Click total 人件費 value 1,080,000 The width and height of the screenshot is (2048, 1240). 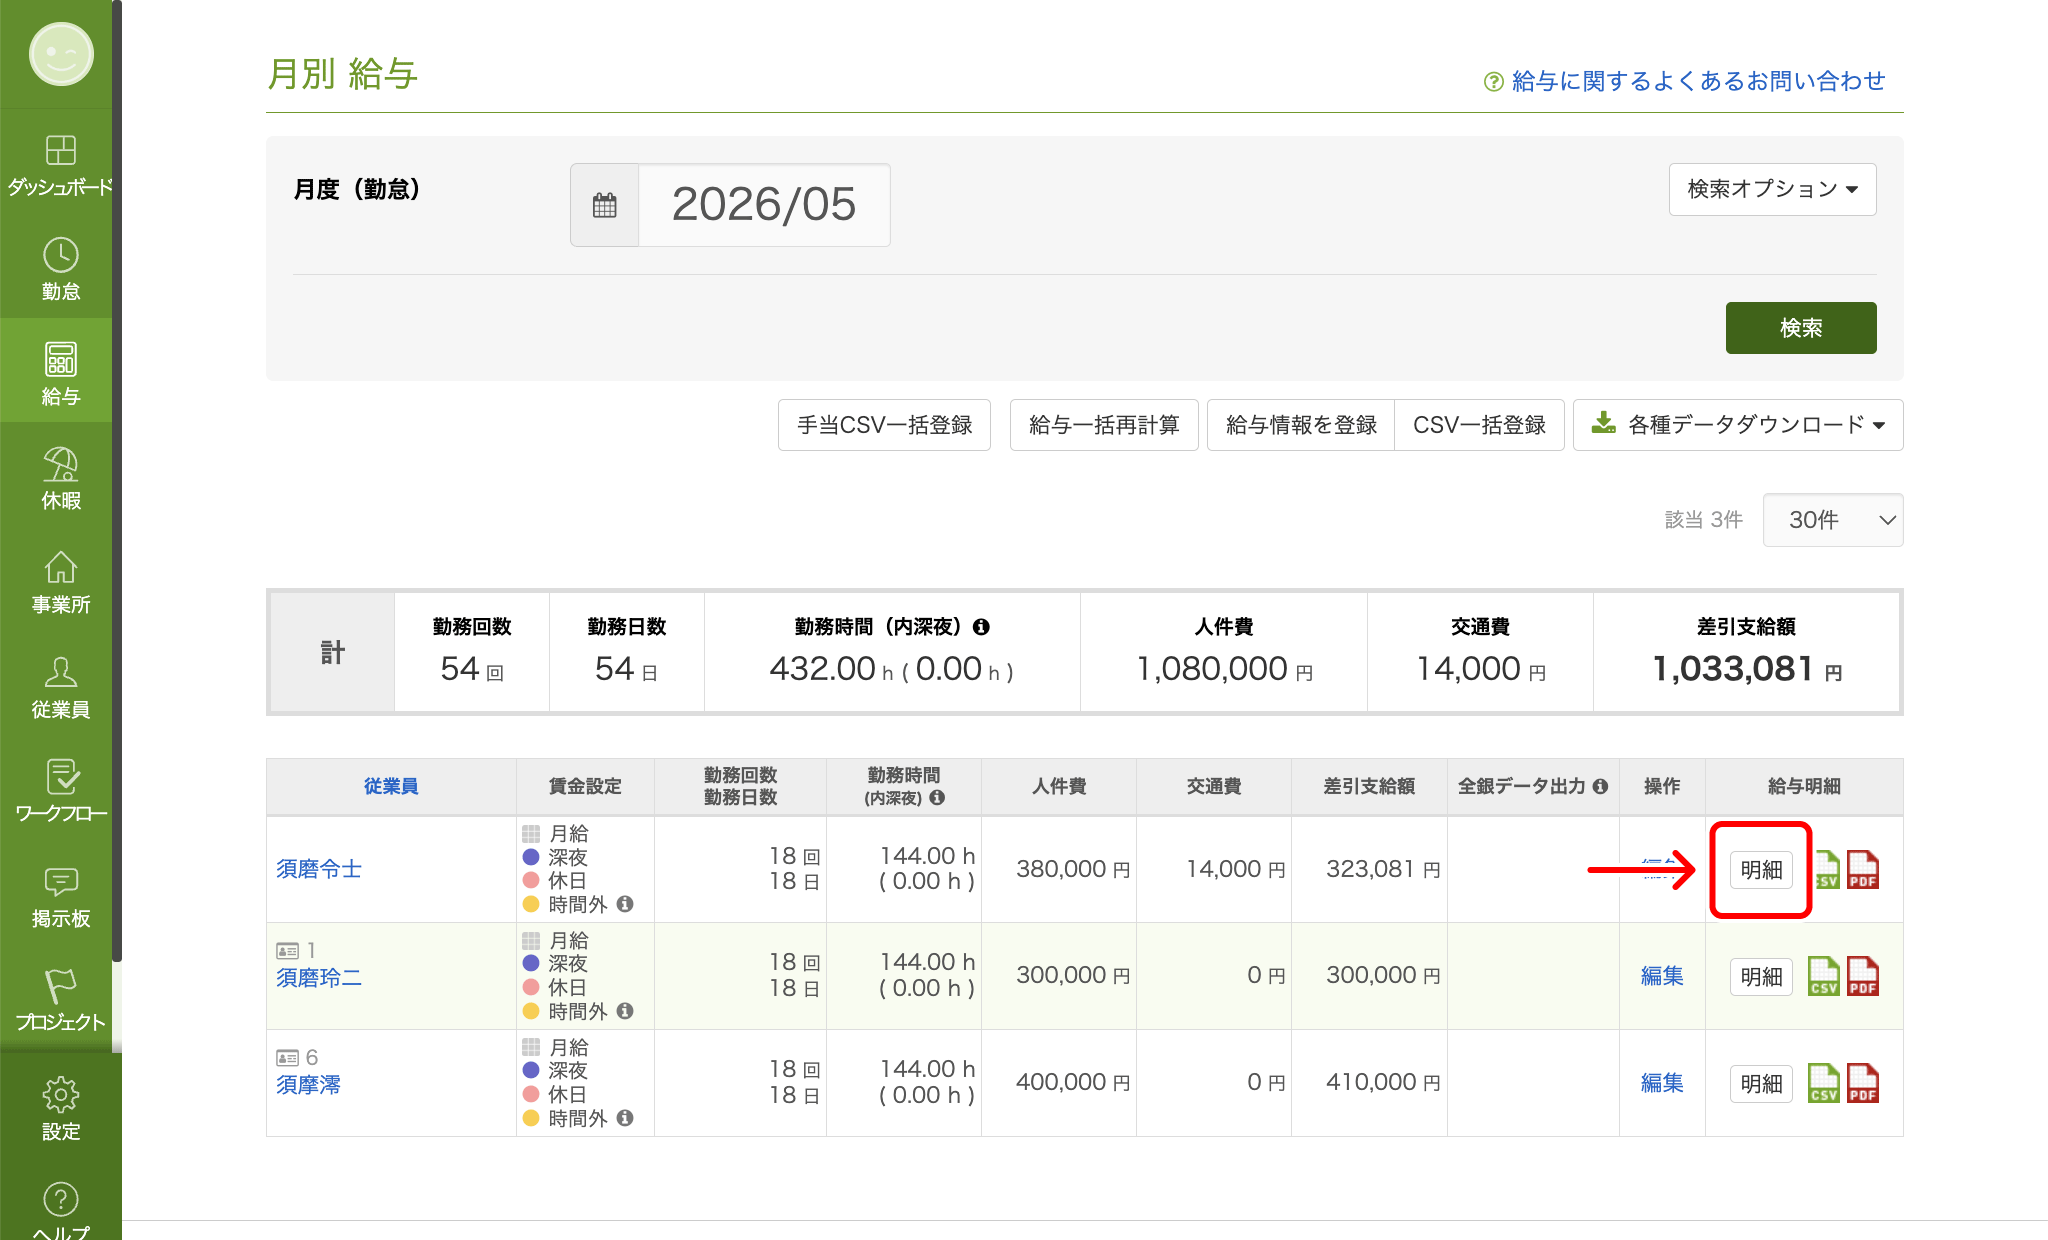(1212, 669)
